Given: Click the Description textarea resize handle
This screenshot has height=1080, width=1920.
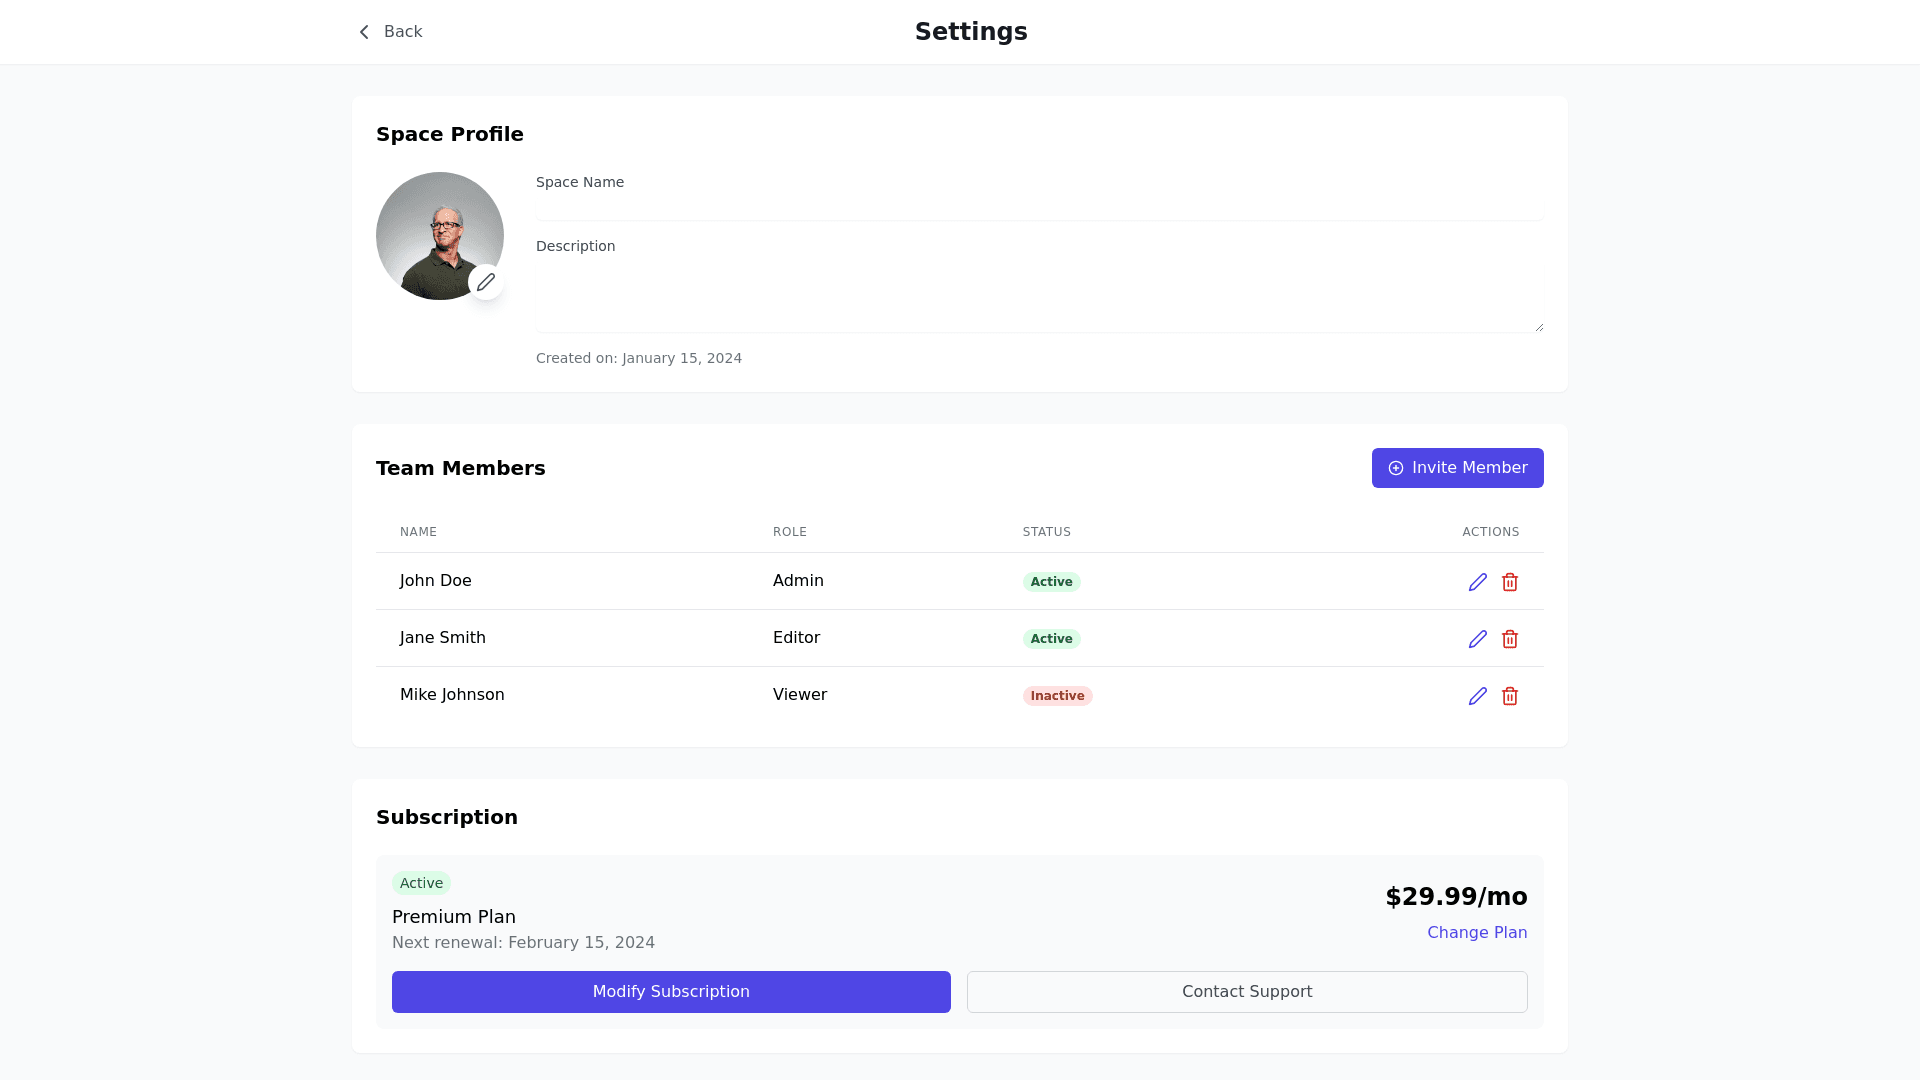Looking at the screenshot, I should click(x=1539, y=327).
